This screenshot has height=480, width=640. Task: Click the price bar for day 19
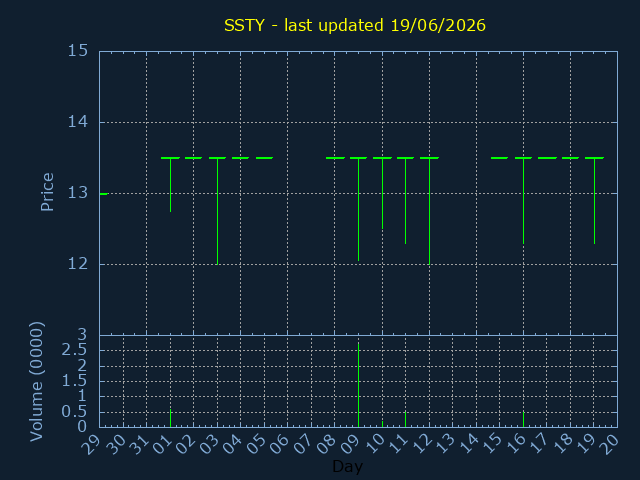tap(595, 200)
